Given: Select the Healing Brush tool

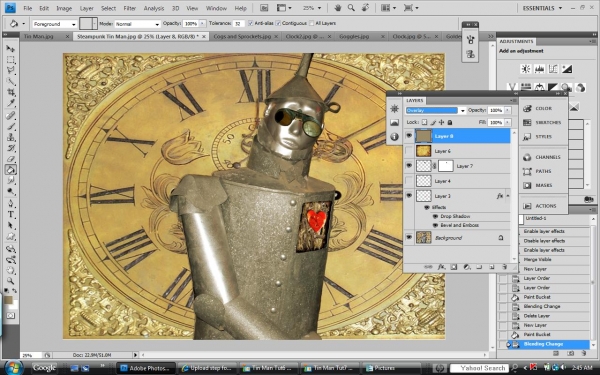Looking at the screenshot, I should [10, 115].
